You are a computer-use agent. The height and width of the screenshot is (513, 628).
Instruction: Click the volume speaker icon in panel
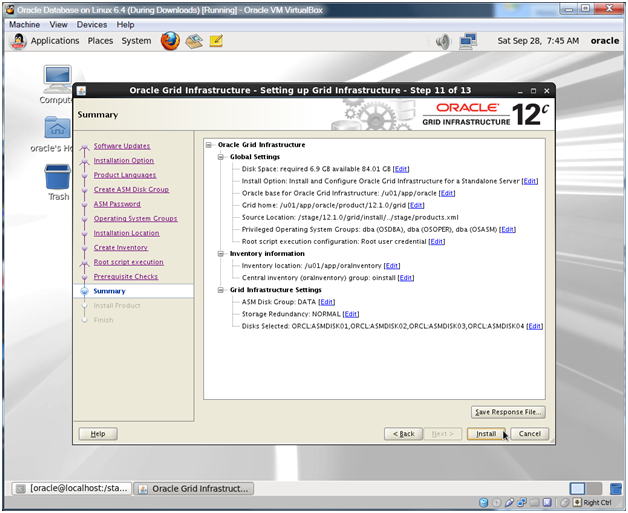coord(443,41)
